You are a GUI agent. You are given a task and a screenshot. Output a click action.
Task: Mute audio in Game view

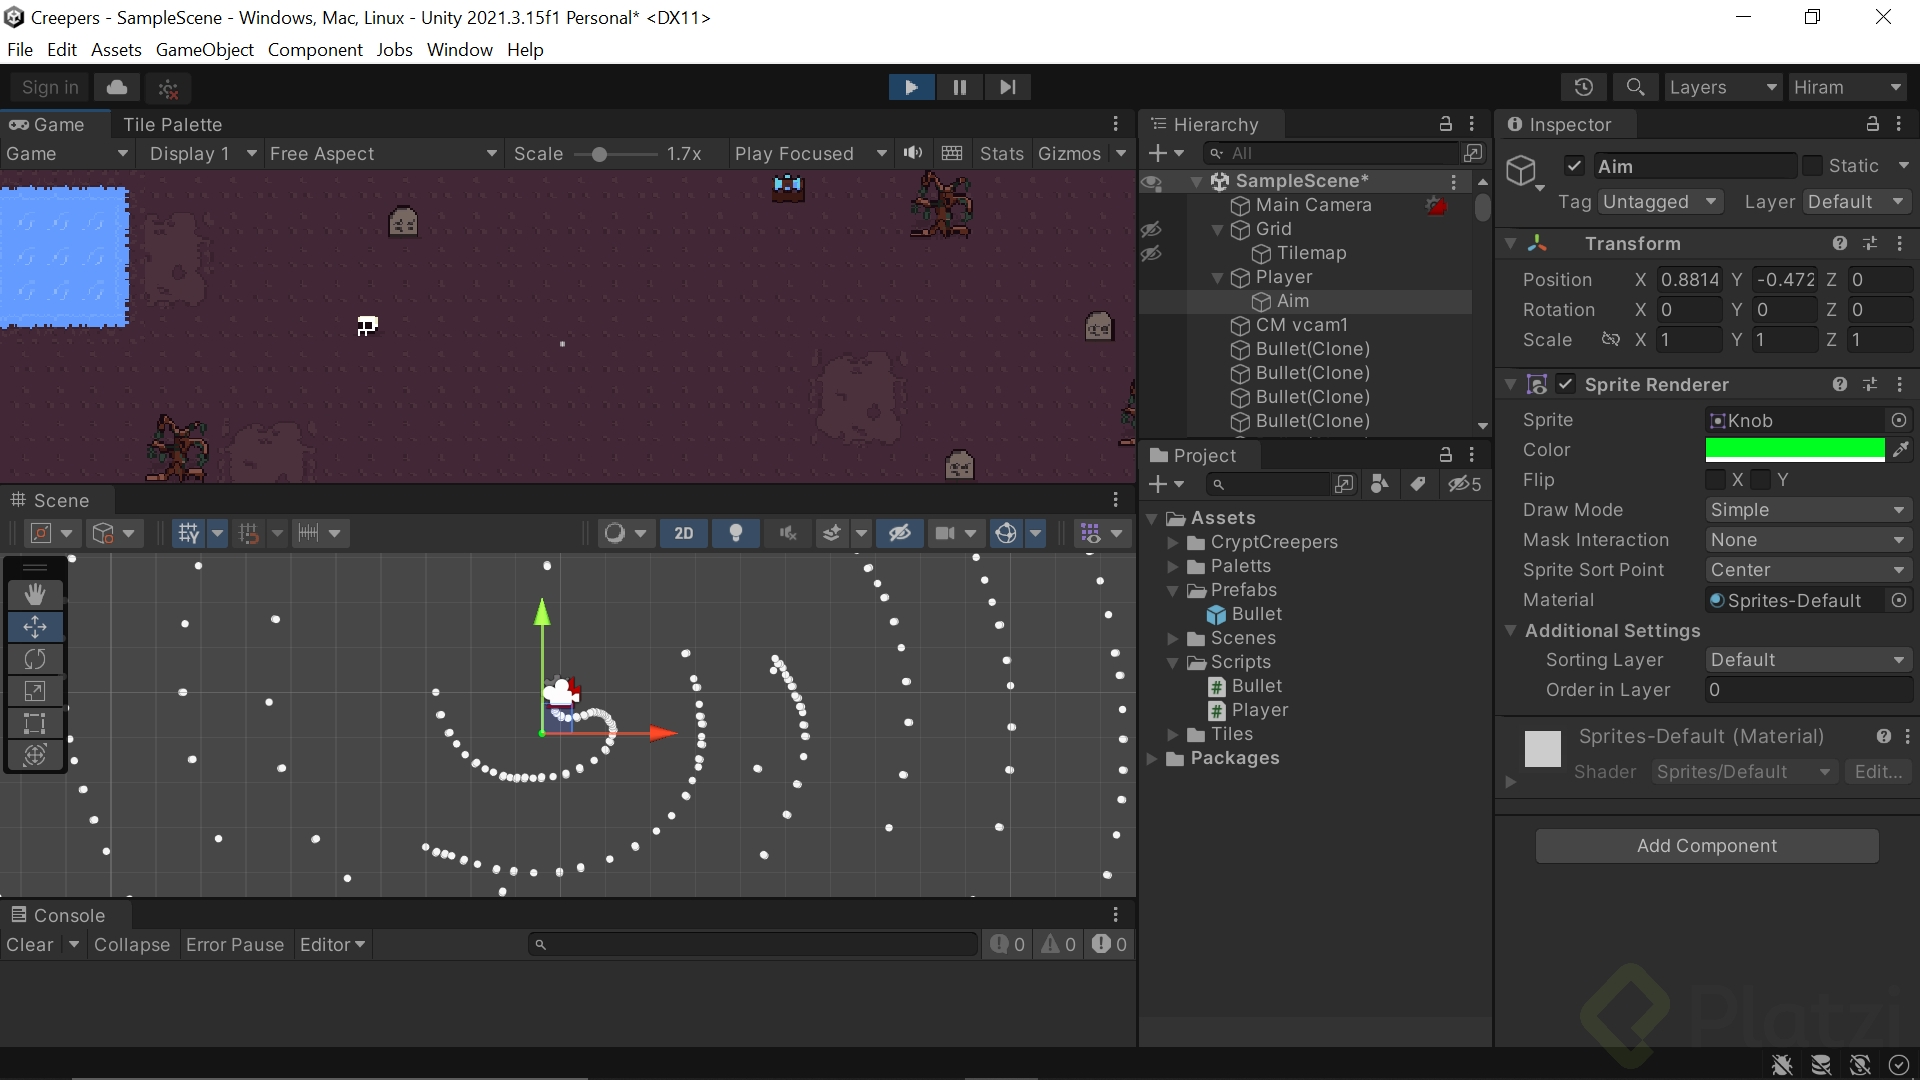click(913, 153)
